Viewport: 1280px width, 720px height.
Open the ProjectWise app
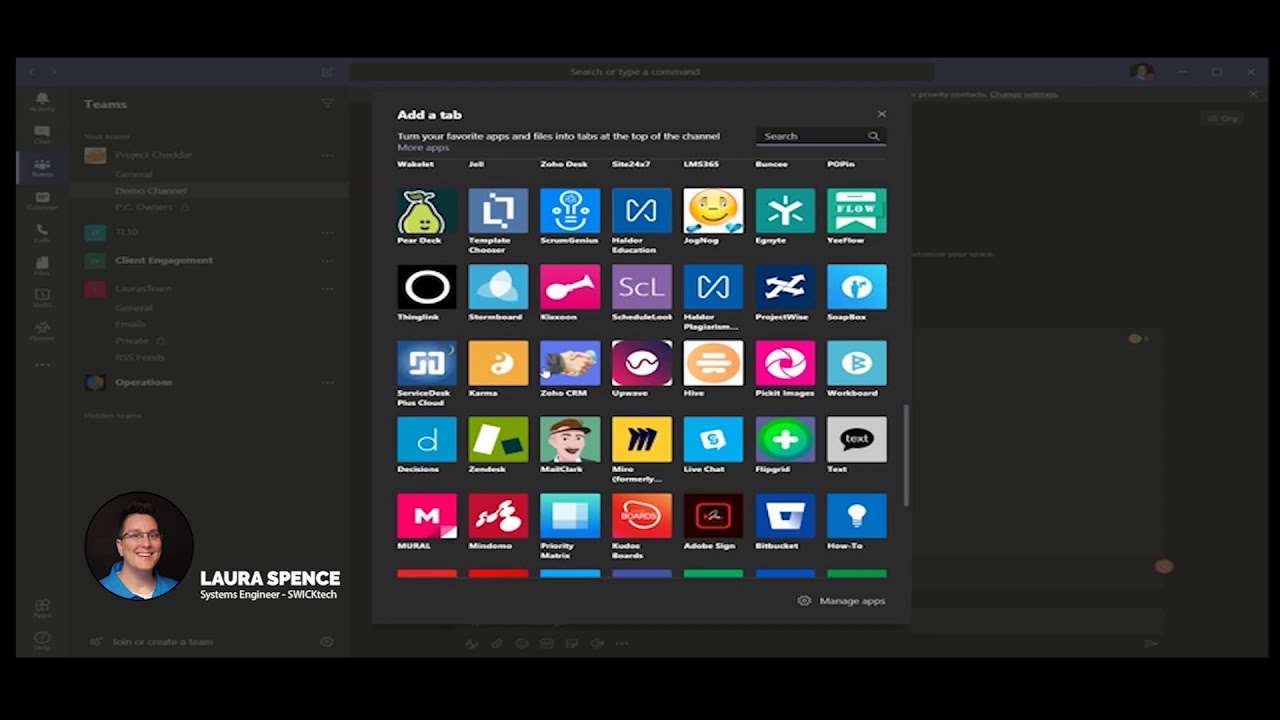click(x=785, y=287)
